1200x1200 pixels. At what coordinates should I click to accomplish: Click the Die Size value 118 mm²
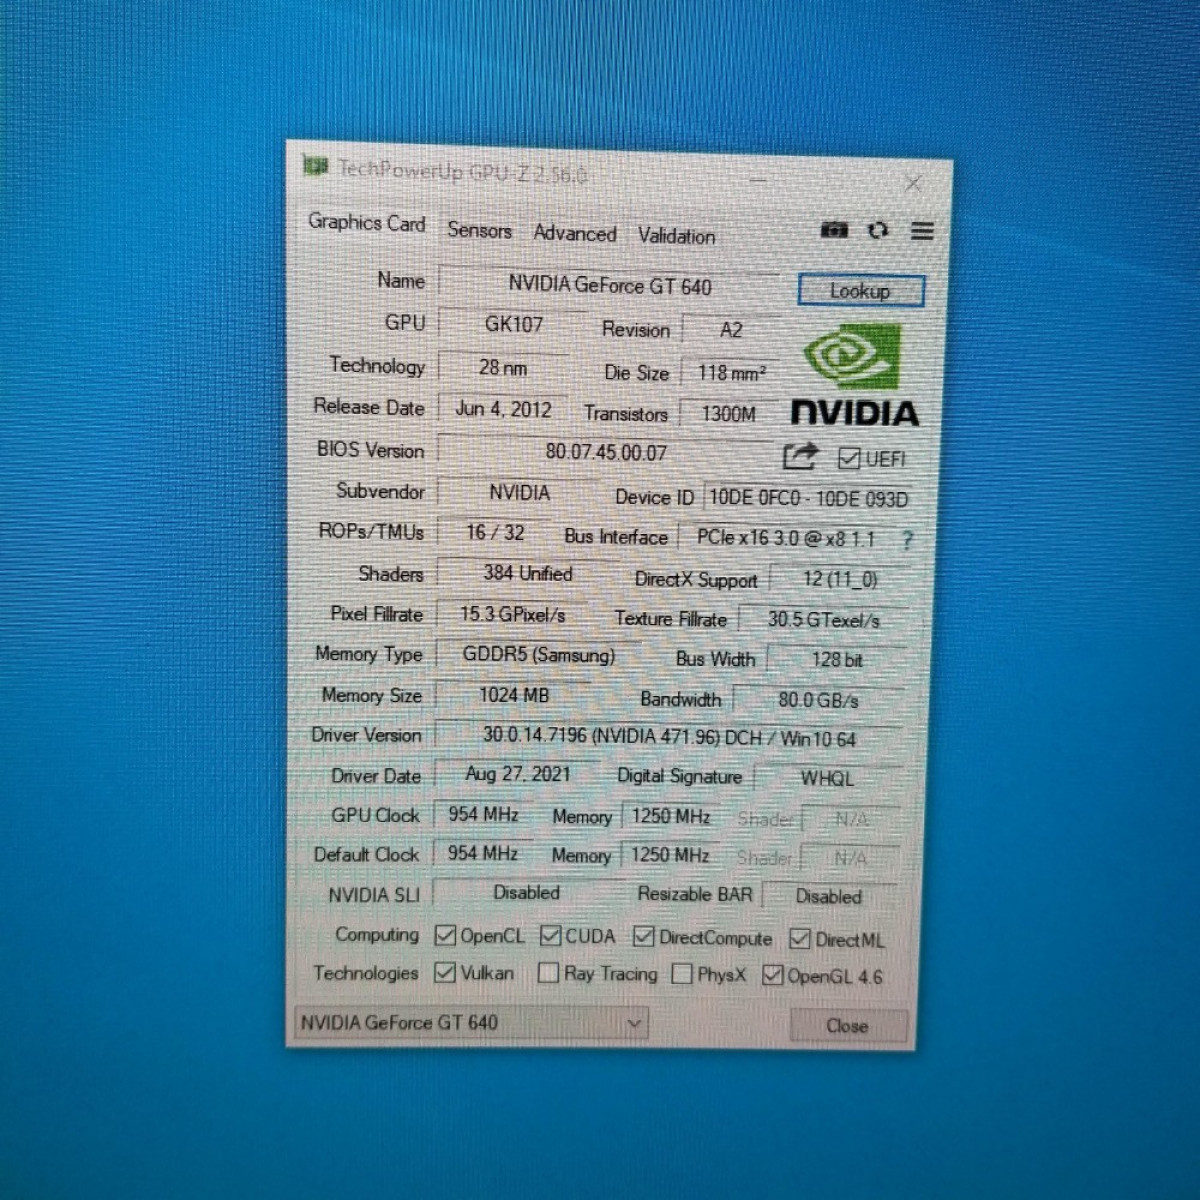[x=731, y=373]
